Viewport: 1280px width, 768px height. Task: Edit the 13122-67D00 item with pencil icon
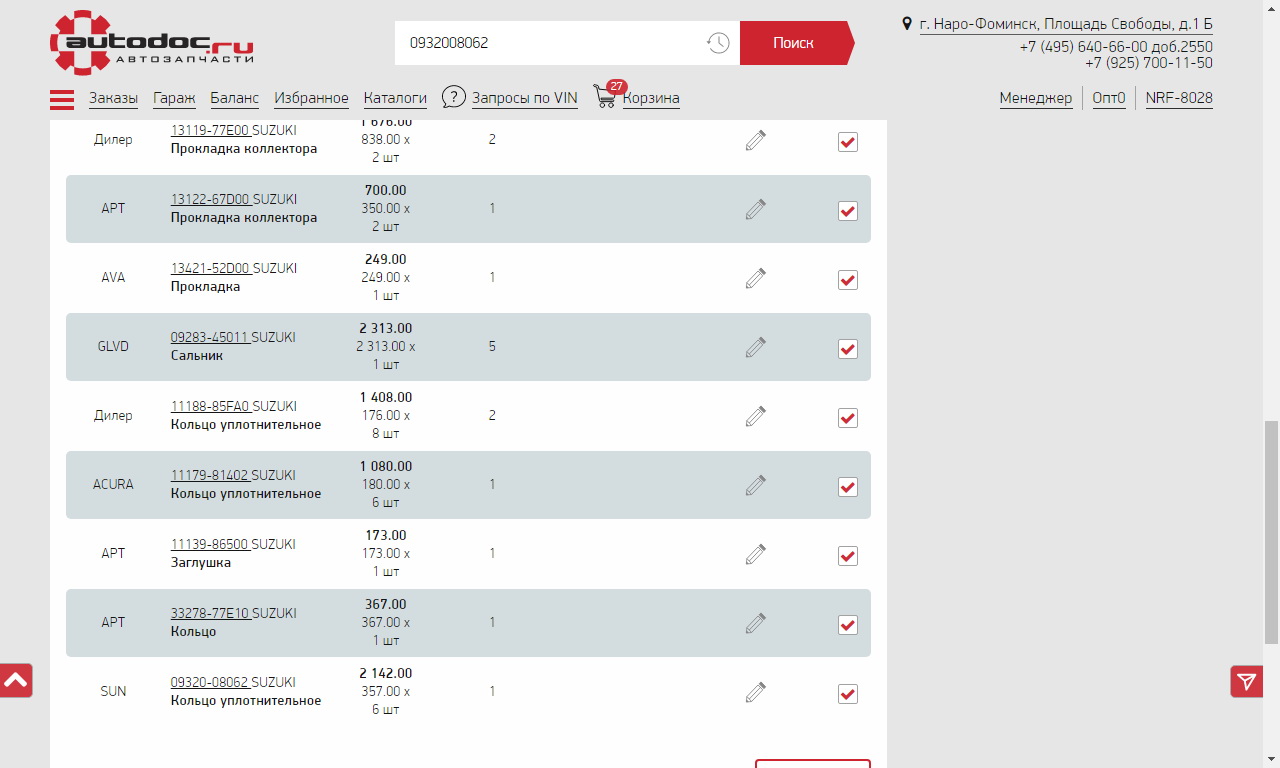(x=756, y=209)
